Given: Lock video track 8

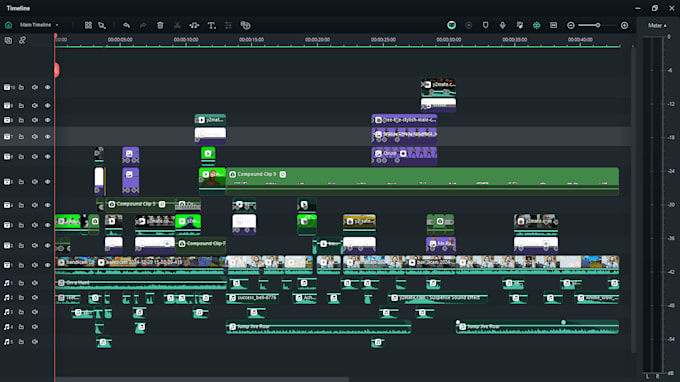Looking at the screenshot, I should [21, 120].
